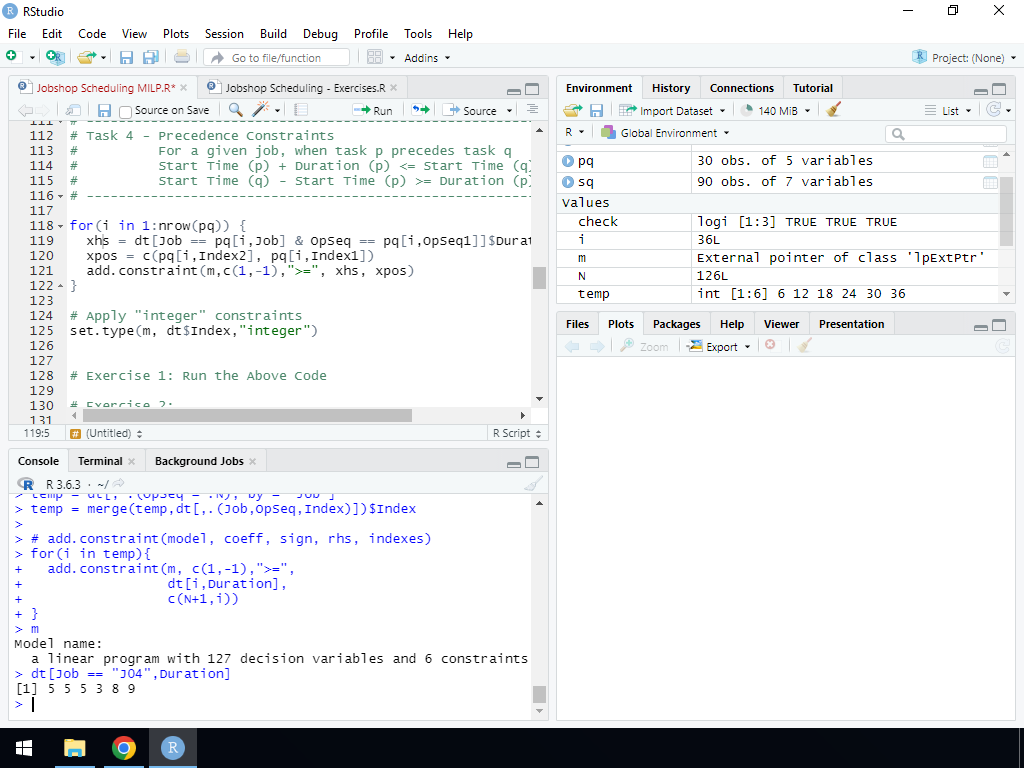This screenshot has width=1024, height=768.
Task: Expand the pq data frame details
Action: (x=568, y=161)
